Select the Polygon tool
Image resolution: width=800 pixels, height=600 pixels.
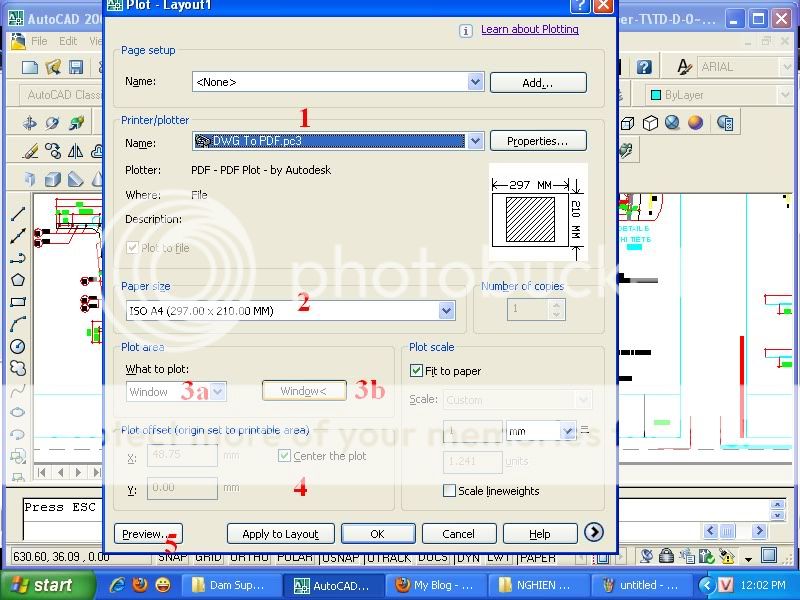(x=18, y=280)
